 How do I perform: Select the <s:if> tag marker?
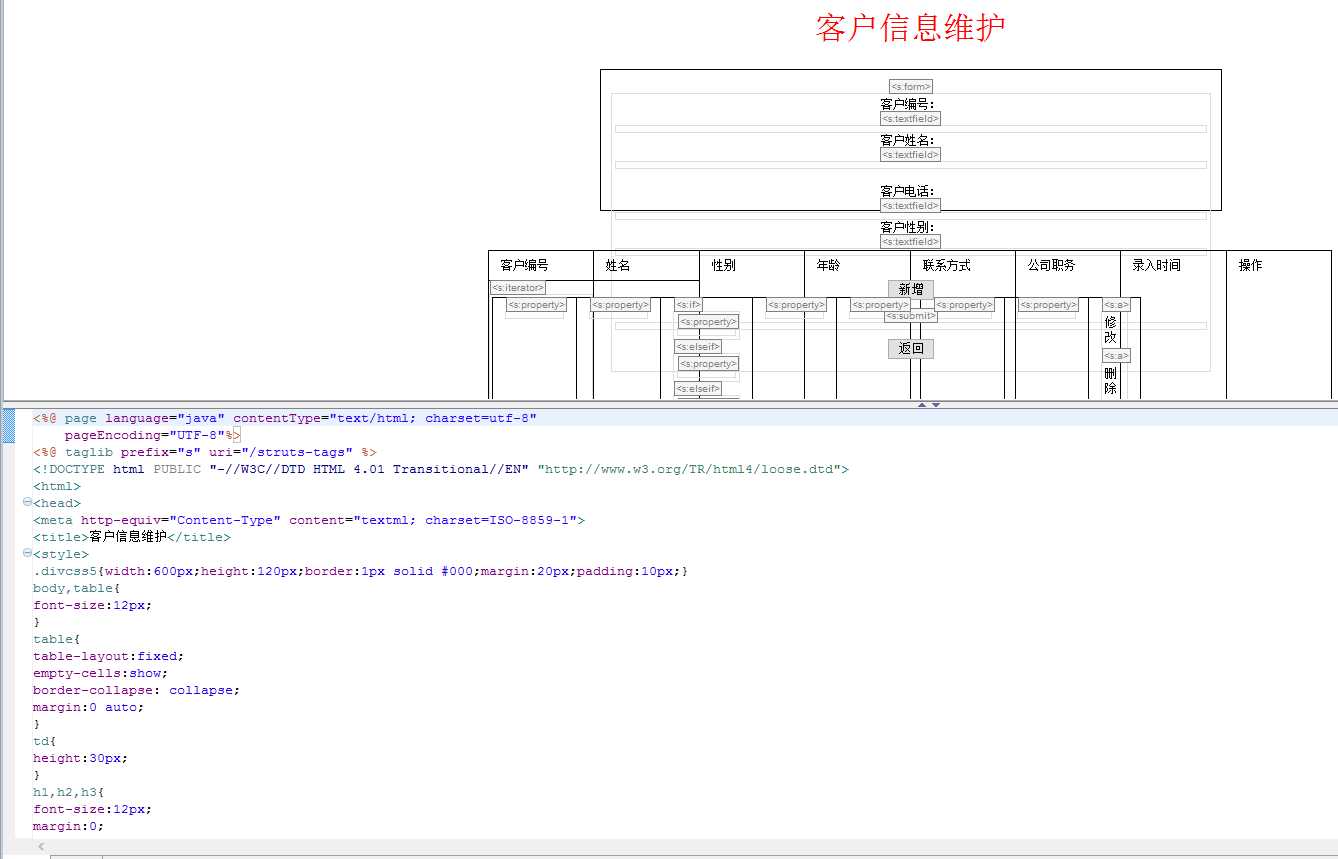(688, 305)
